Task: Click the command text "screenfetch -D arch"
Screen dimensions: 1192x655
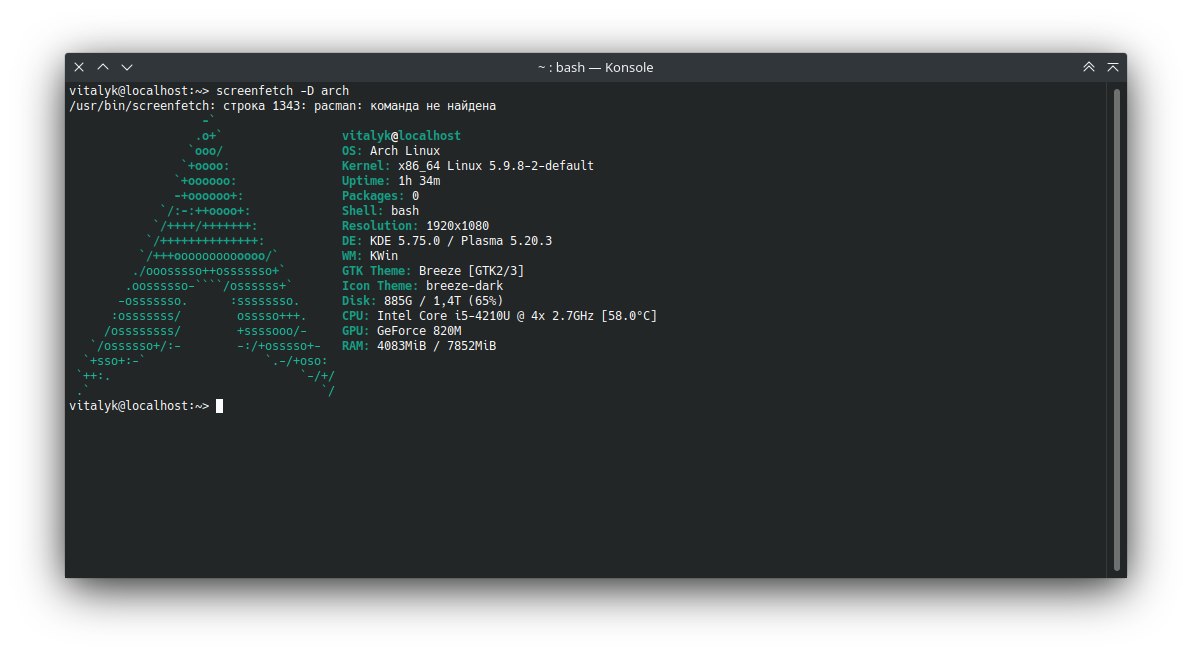Action: 282,90
